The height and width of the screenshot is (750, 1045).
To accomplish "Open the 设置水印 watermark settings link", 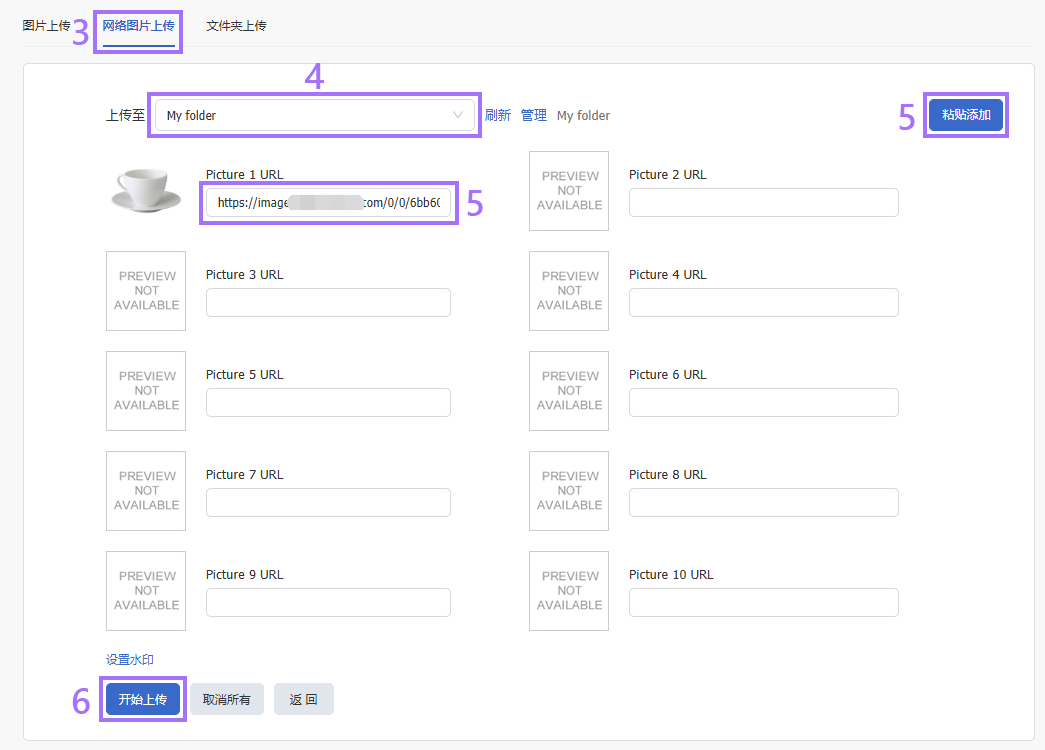I will pos(130,660).
